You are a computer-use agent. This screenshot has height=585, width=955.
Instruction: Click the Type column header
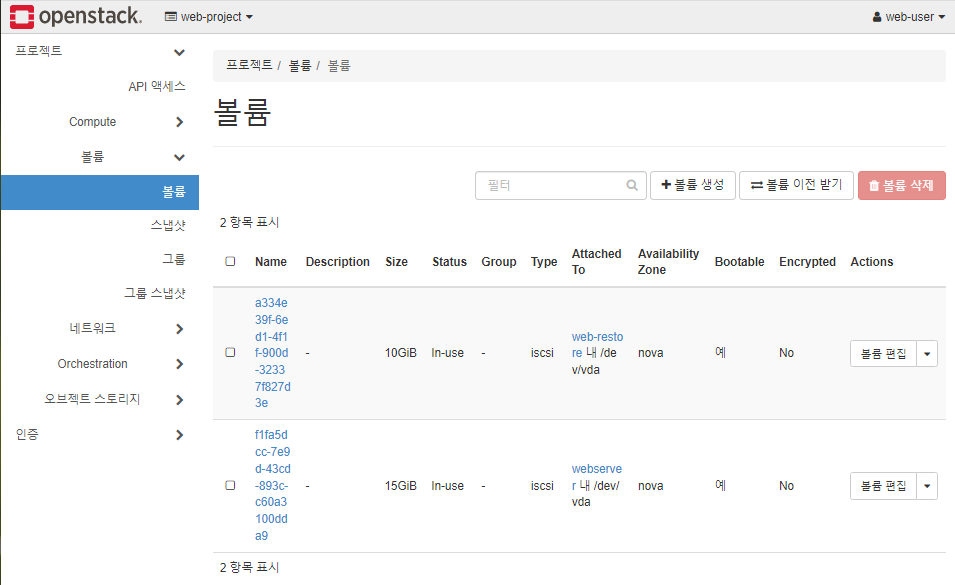544,262
